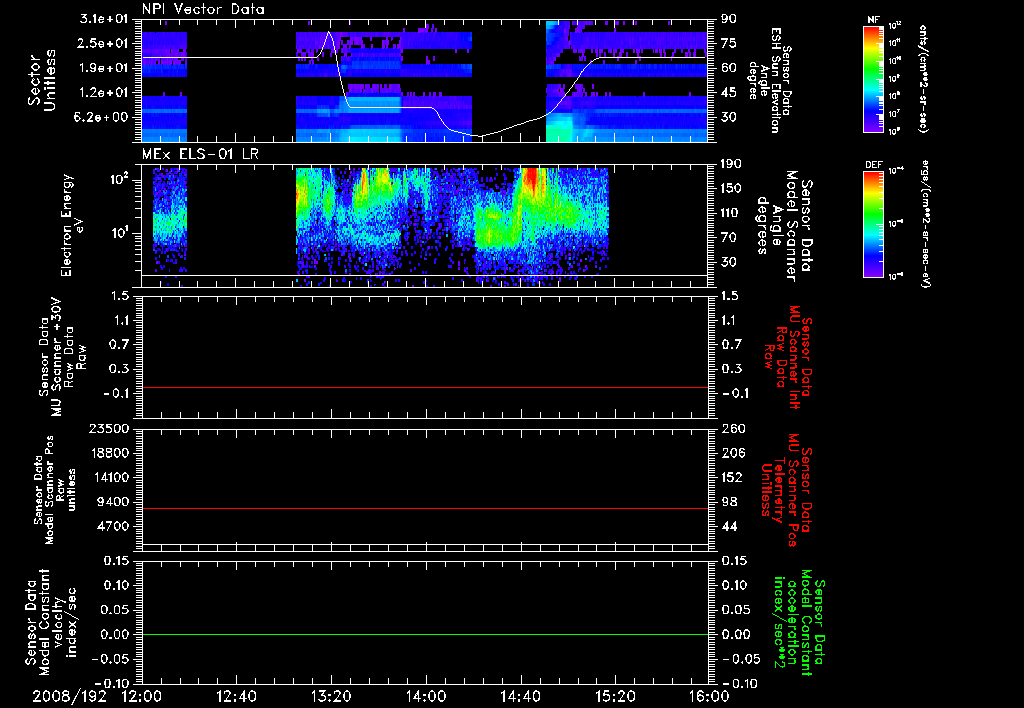Click the '1.9e+01' sector tick value
Viewport: 1024px width, 708px height.
pos(104,68)
